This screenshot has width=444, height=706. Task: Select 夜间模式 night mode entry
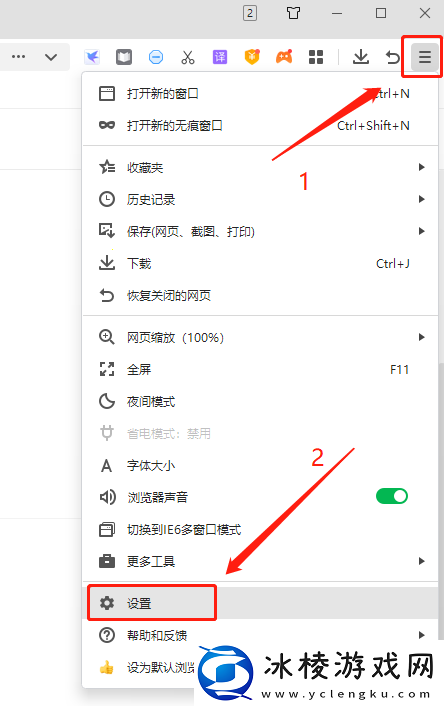260,401
